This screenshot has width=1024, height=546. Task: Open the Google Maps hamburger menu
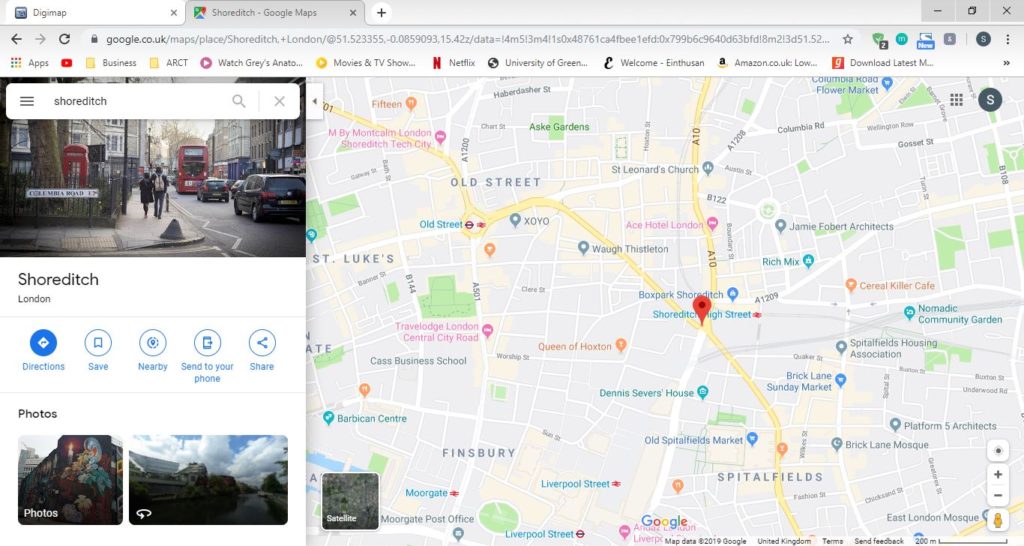[x=27, y=101]
